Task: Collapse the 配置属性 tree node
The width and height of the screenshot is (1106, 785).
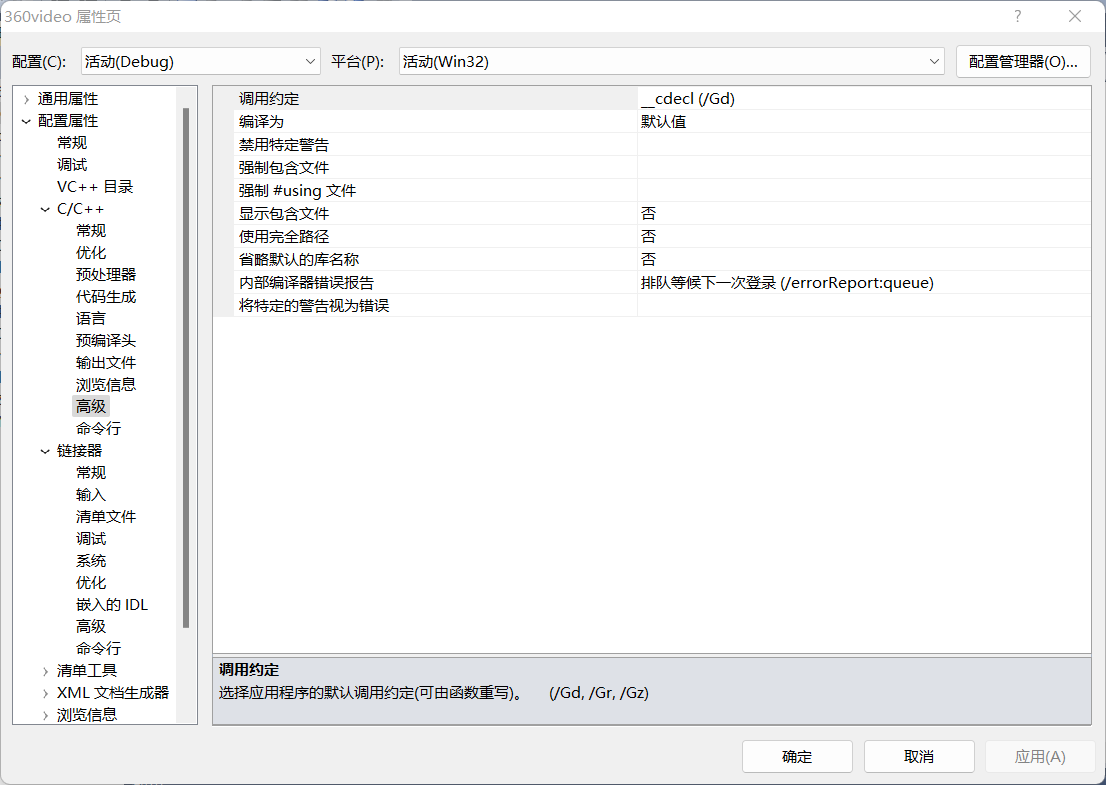Action: pos(25,120)
